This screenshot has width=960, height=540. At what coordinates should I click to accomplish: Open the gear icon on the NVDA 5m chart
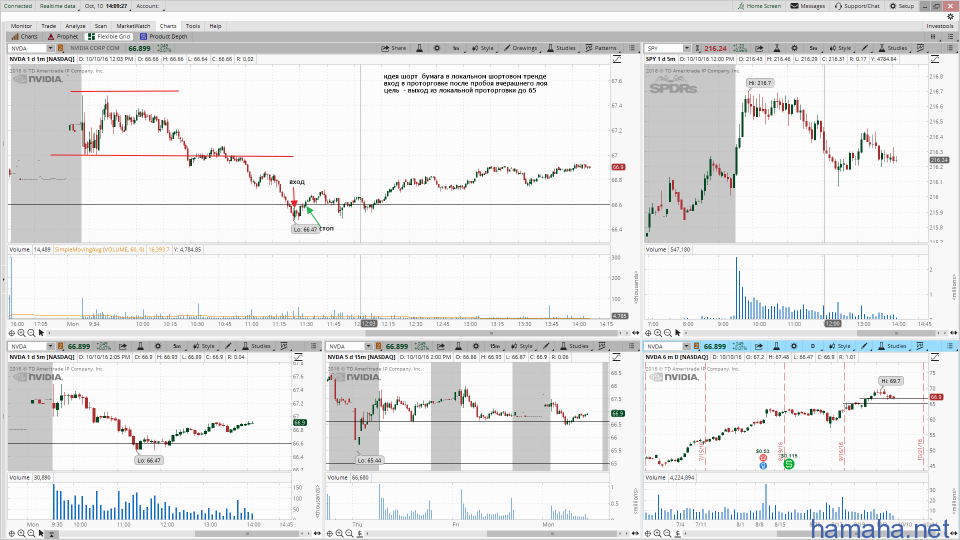click(157, 347)
